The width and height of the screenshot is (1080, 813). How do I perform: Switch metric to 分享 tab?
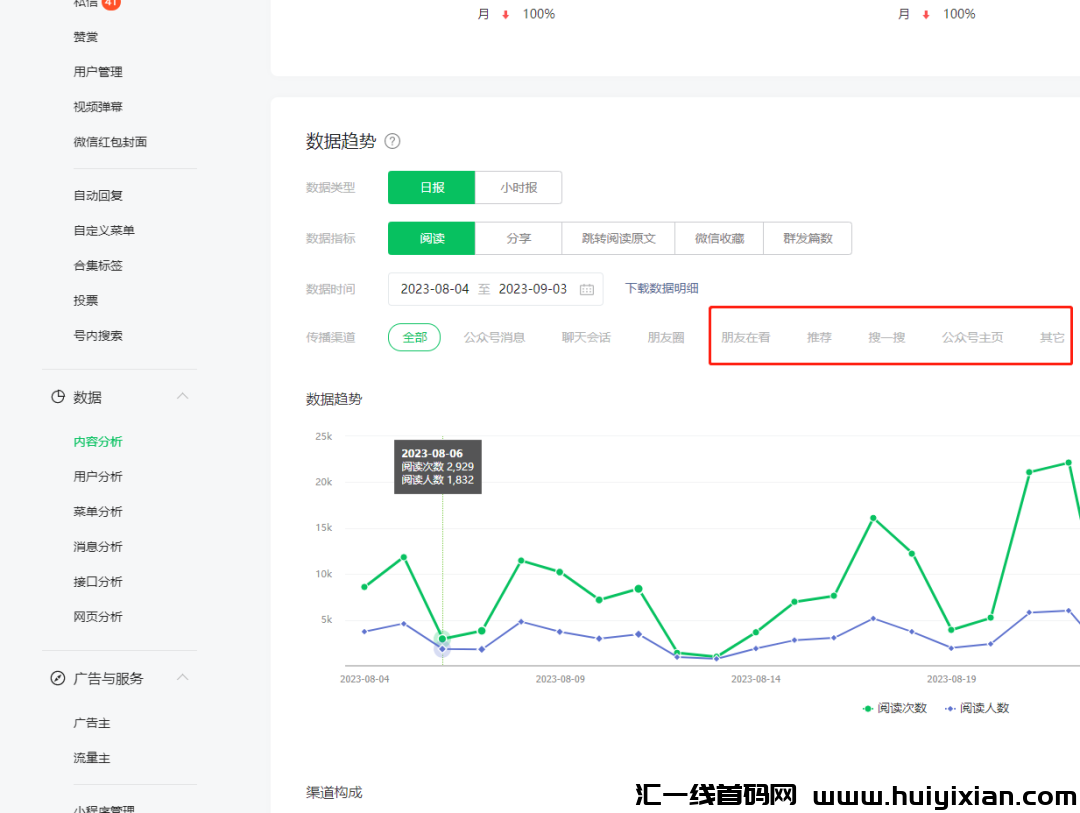(518, 238)
